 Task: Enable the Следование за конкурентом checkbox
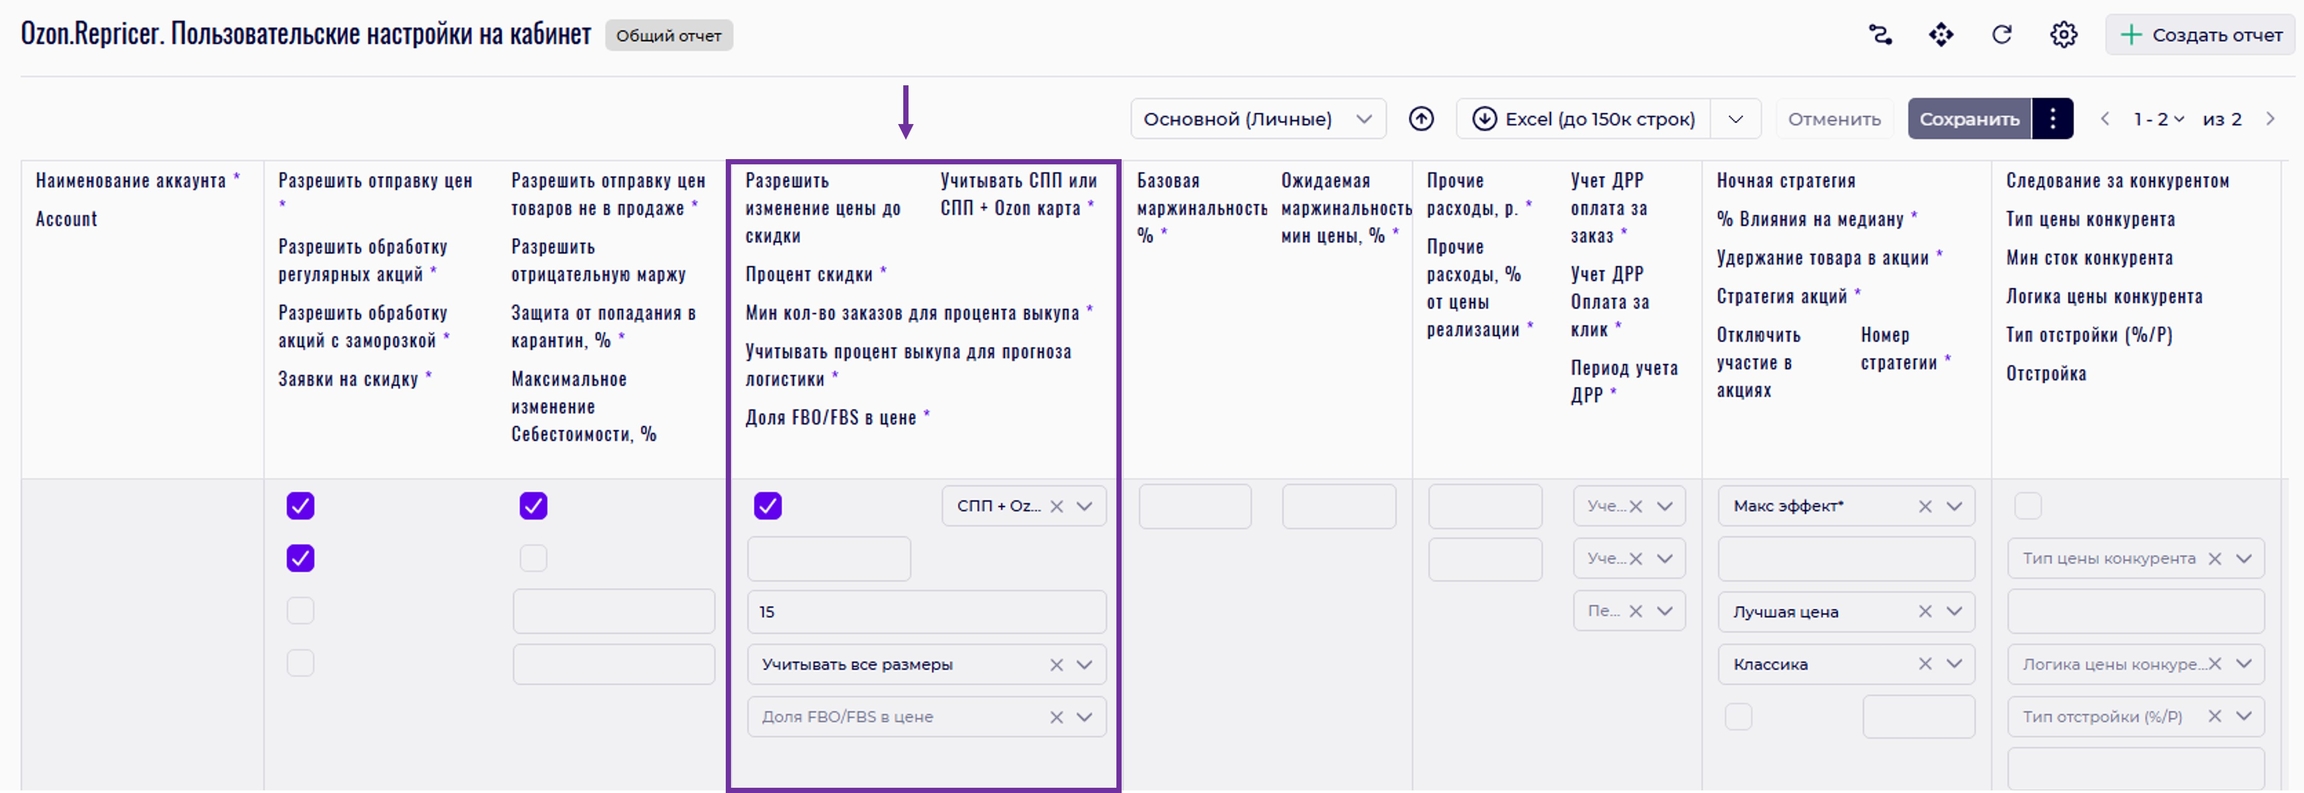(x=2027, y=506)
